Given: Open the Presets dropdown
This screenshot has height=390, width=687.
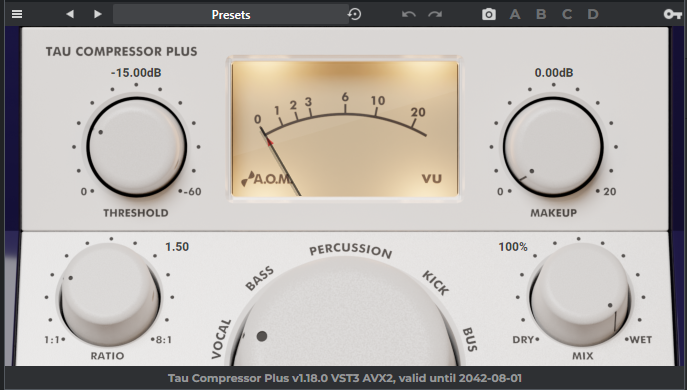Looking at the screenshot, I should (x=231, y=14).
